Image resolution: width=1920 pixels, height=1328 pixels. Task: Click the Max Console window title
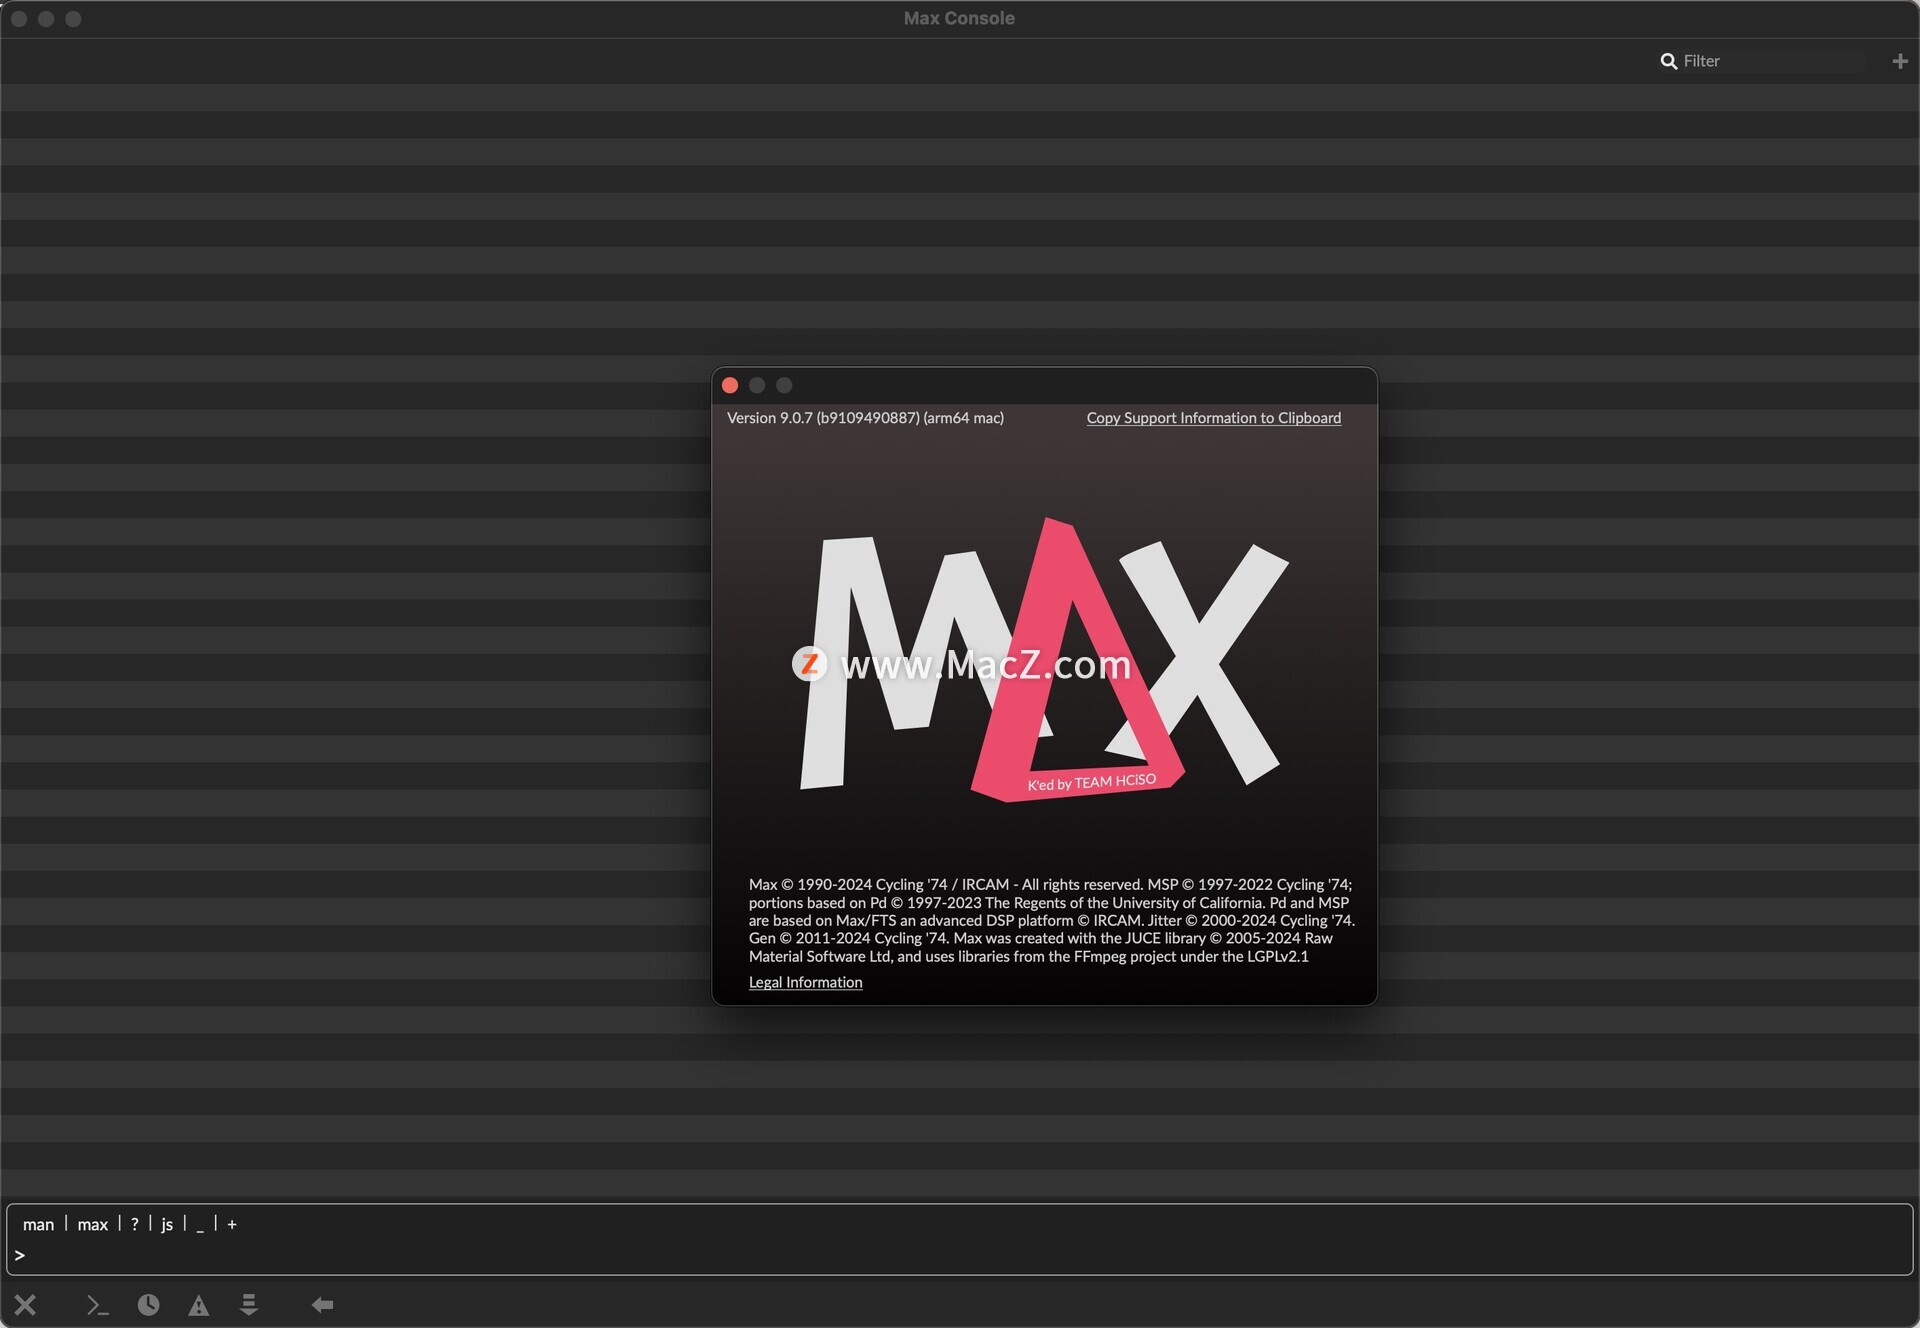click(959, 18)
